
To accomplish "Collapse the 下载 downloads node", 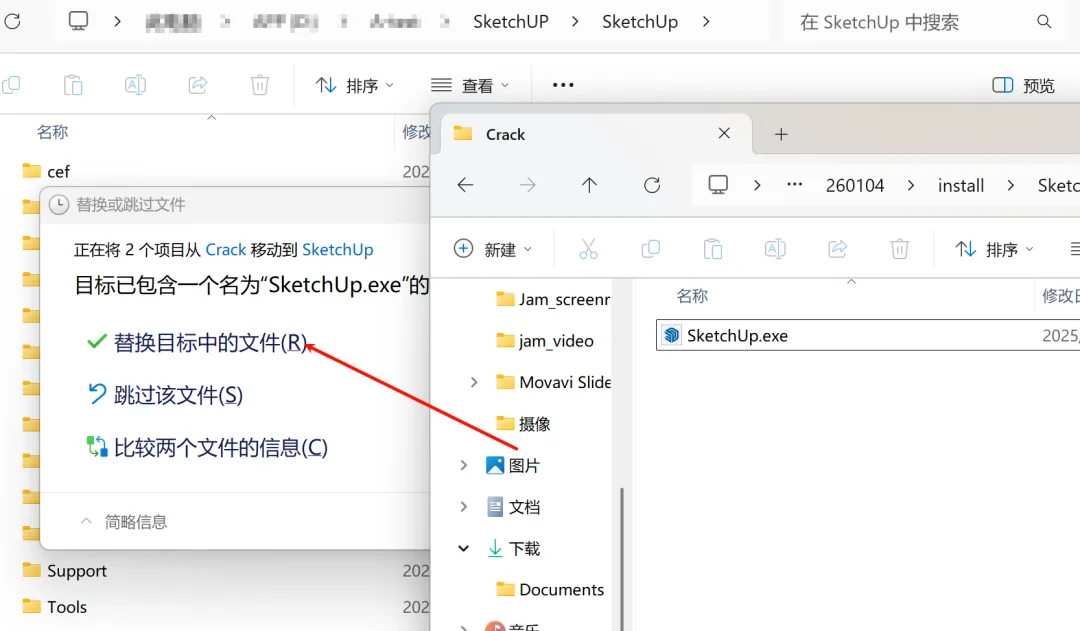I will [464, 548].
